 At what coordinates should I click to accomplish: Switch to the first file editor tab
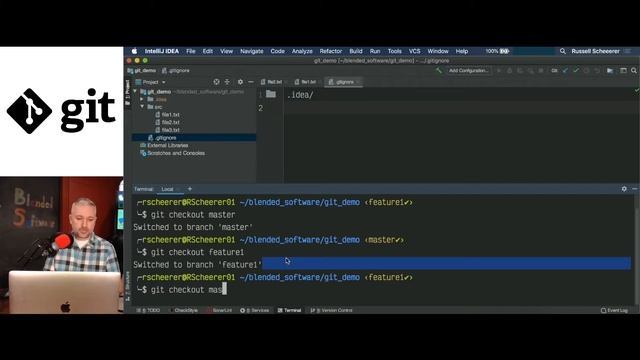273,82
